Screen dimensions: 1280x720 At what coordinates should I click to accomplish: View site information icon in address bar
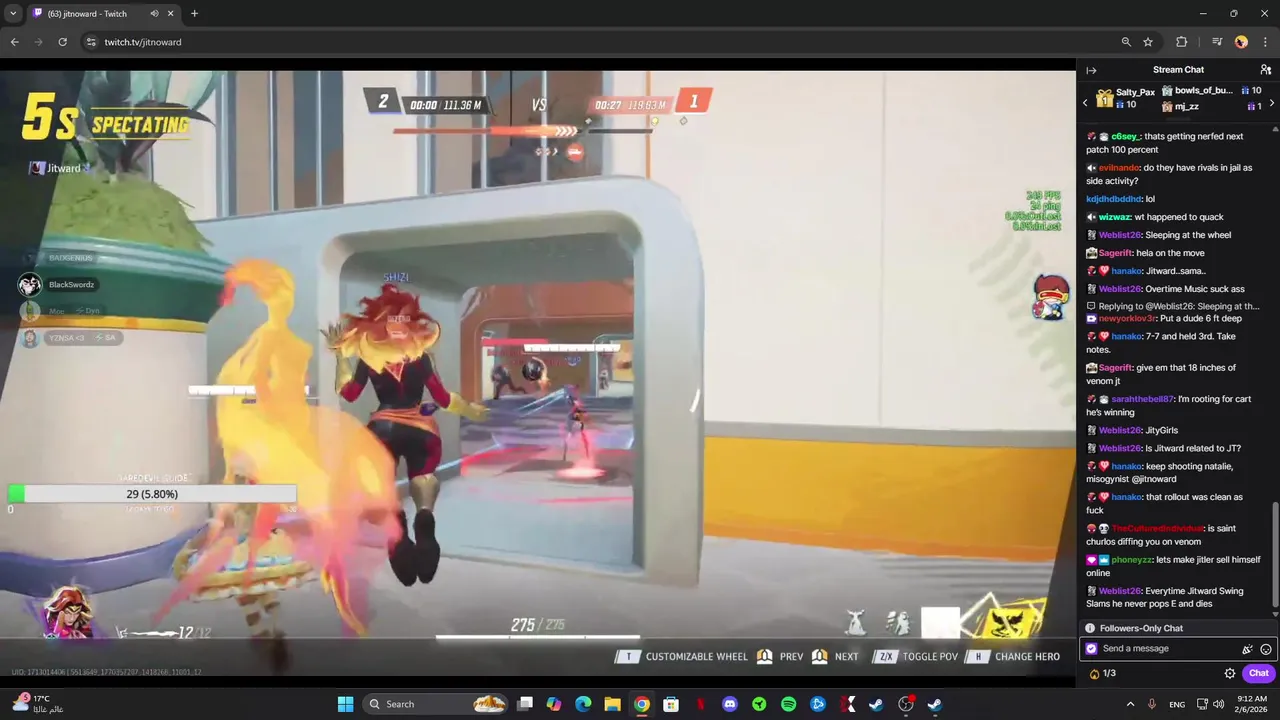tap(91, 42)
